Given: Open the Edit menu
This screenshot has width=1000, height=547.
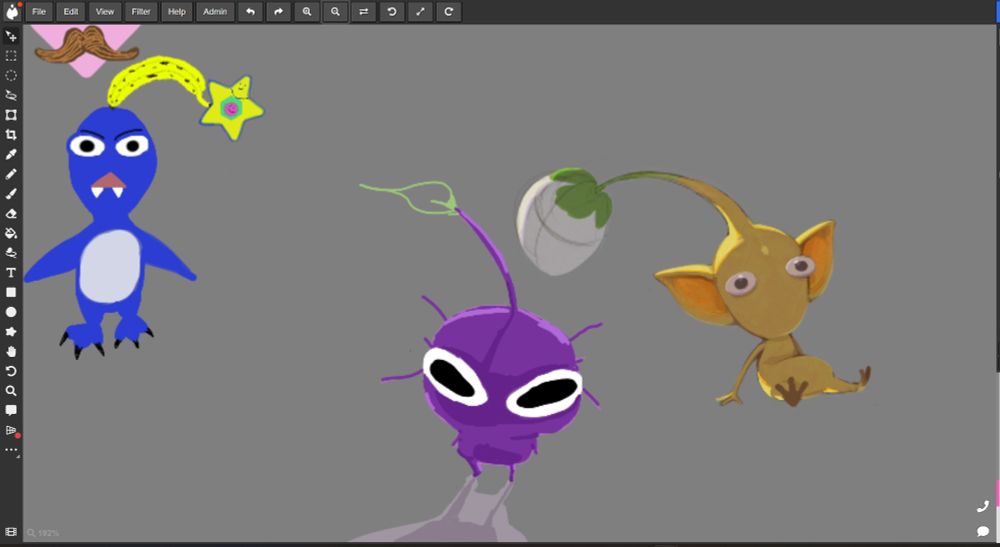Looking at the screenshot, I should point(71,11).
